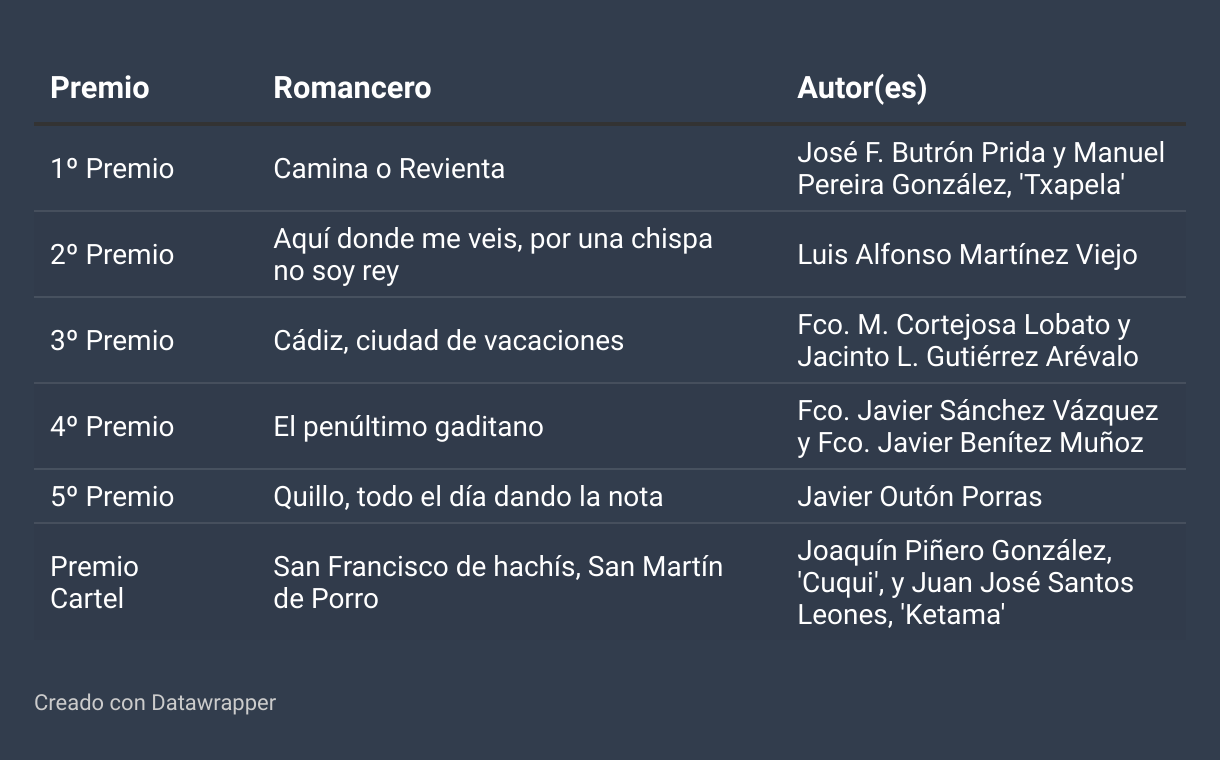
Task: Select the Camina o Revienta cell
Action: tap(389, 169)
